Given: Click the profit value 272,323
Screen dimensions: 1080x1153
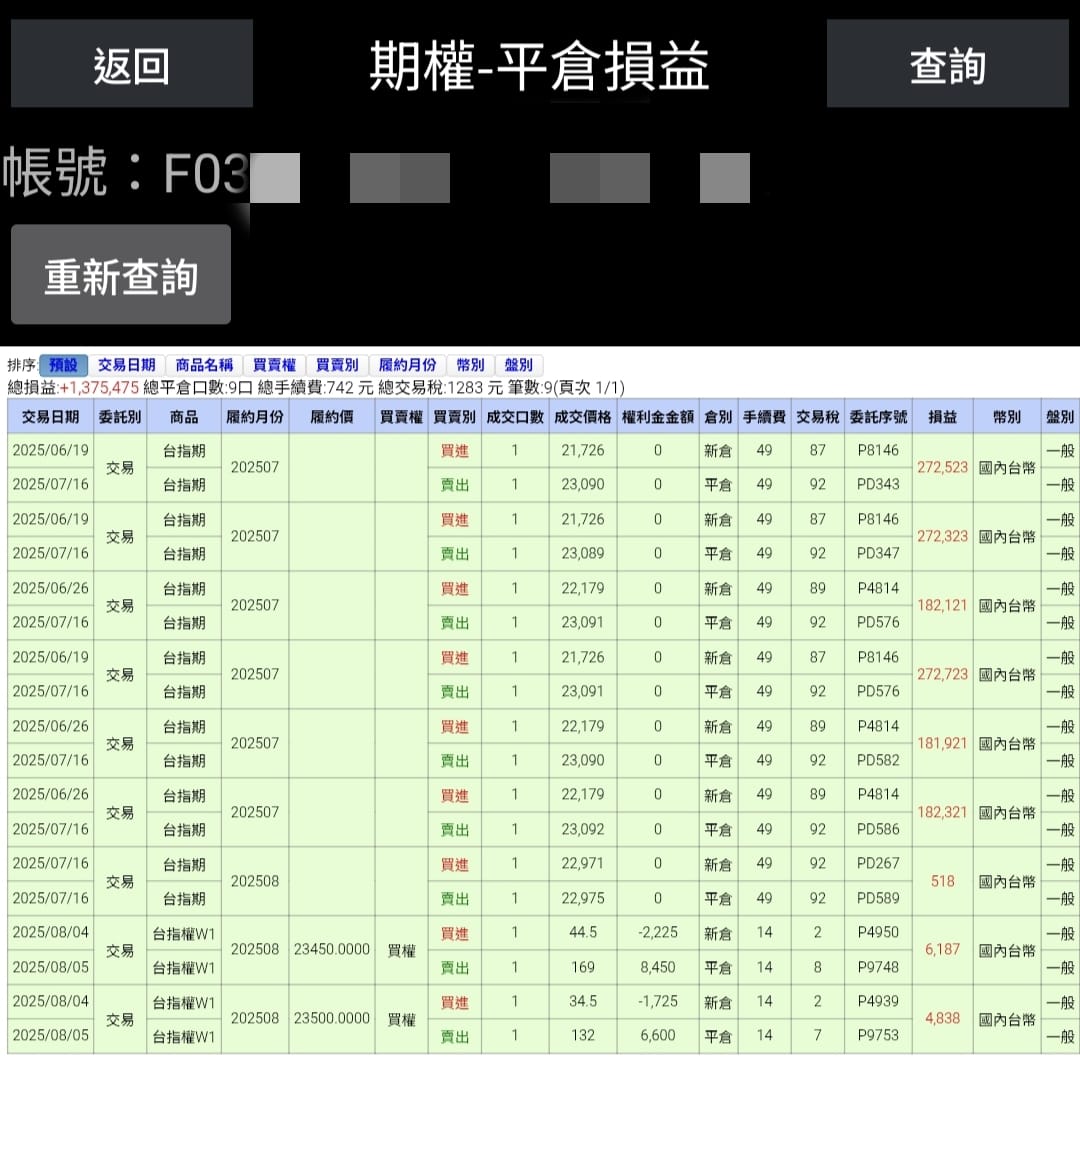Looking at the screenshot, I should (x=943, y=537).
